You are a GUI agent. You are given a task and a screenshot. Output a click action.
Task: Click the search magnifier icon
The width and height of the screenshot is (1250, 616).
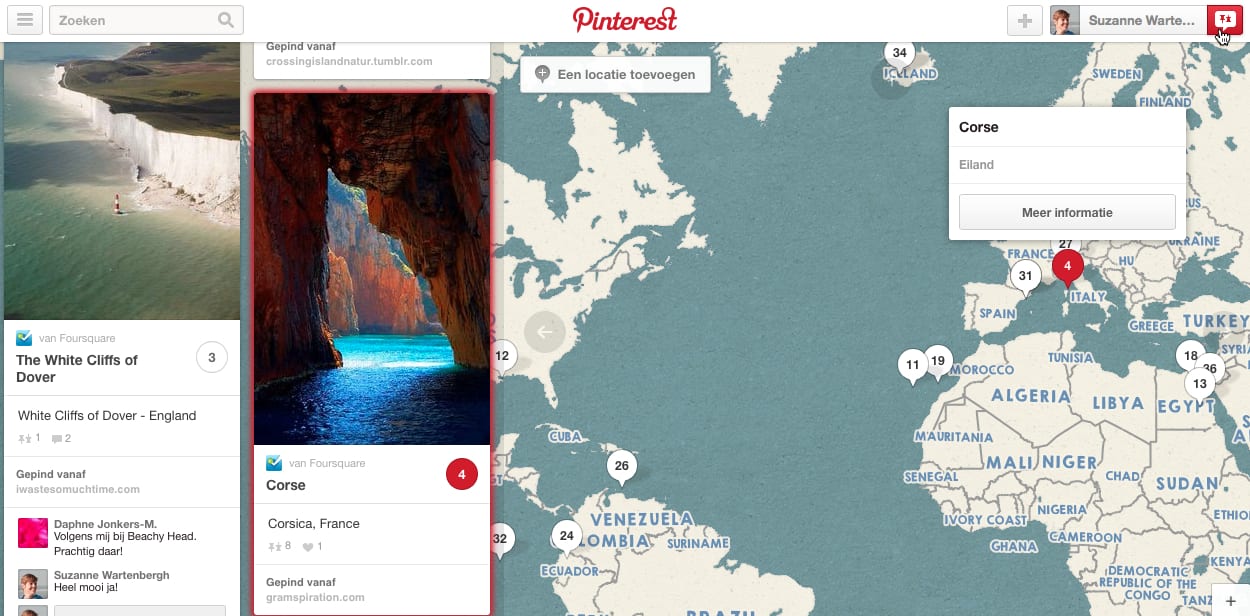tap(227, 20)
